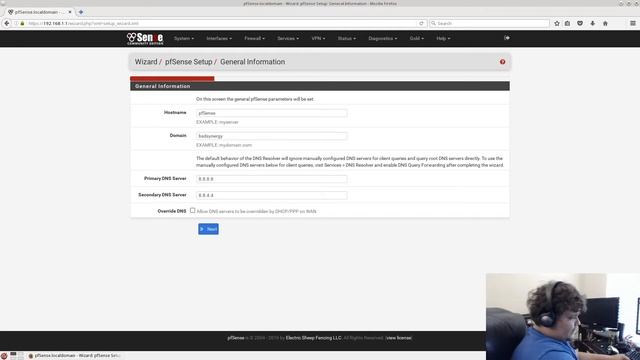640x360 pixels.
Task: Click the pfSense logo in the navbar
Action: [x=145, y=38]
